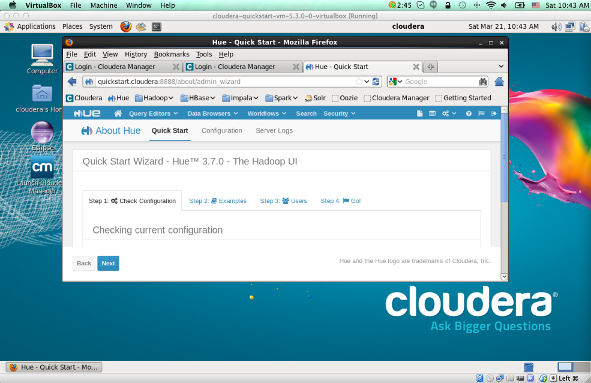The image size is (591, 383).
Task: Go to Hue home icon
Action: 118,113
